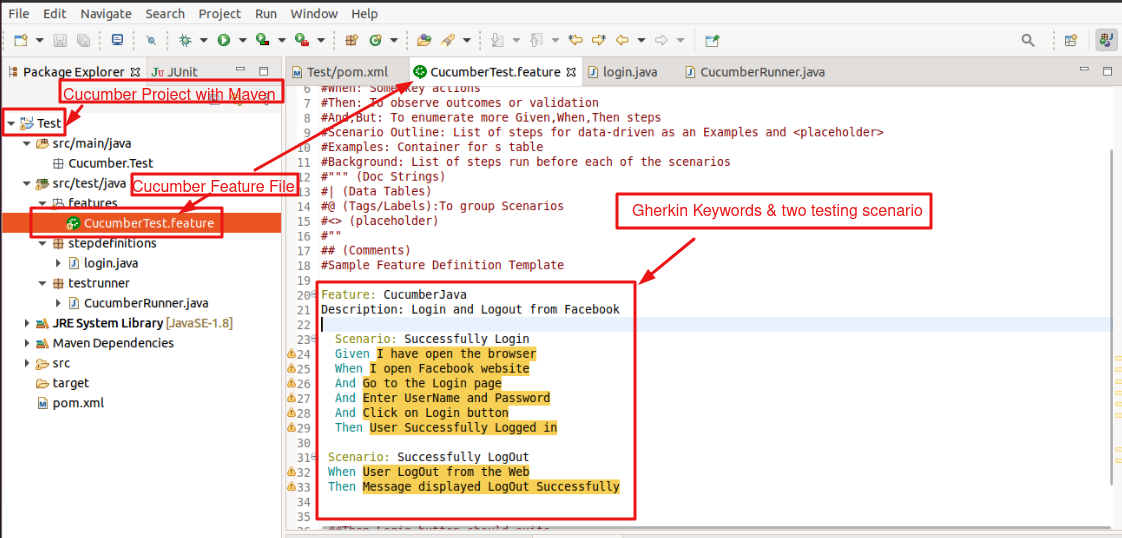Switch to the Test/pom.xml editor tab

(340, 72)
